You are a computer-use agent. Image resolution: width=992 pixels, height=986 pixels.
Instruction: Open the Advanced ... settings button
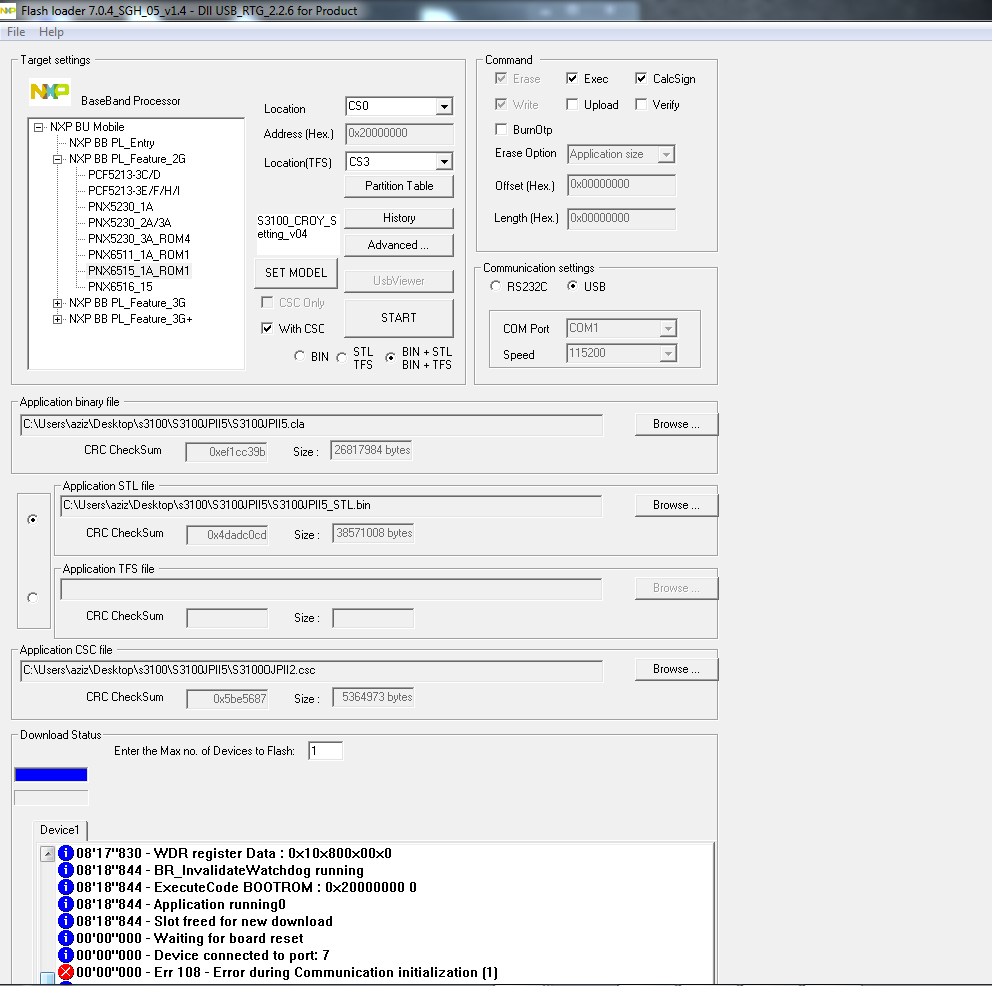pyautogui.click(x=399, y=245)
